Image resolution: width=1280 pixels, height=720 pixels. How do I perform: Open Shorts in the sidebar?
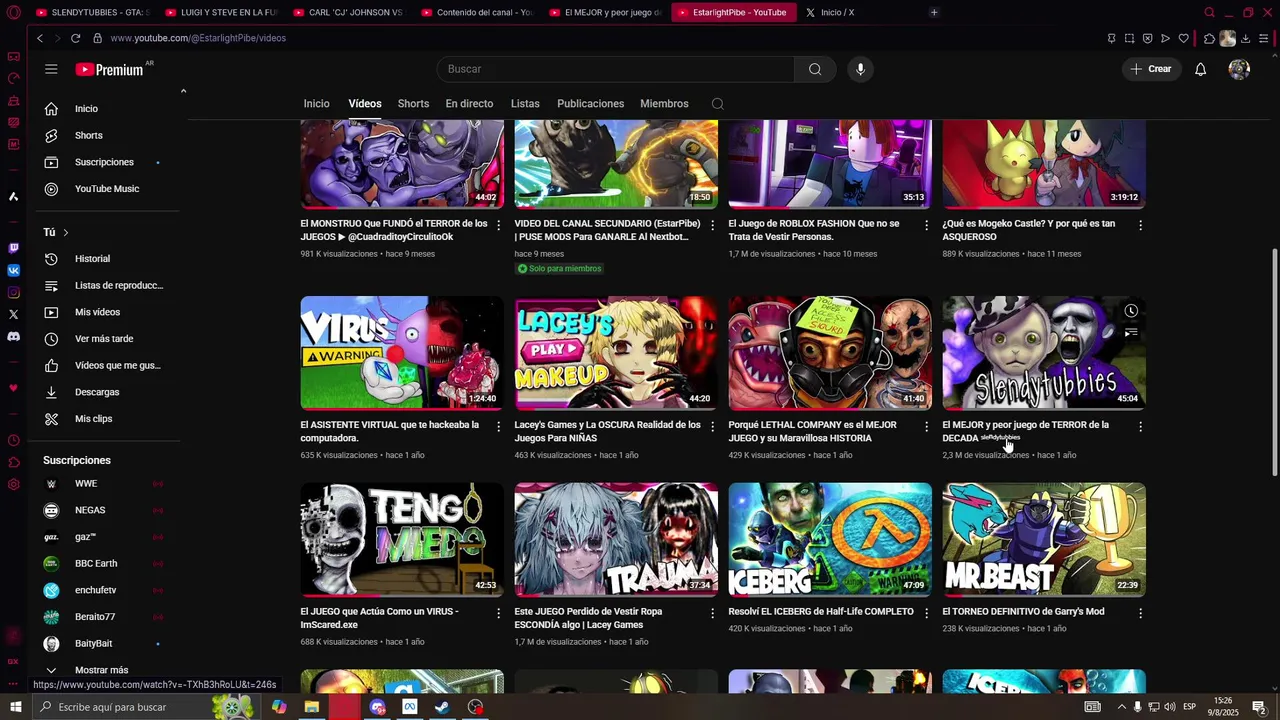[x=110, y=135]
